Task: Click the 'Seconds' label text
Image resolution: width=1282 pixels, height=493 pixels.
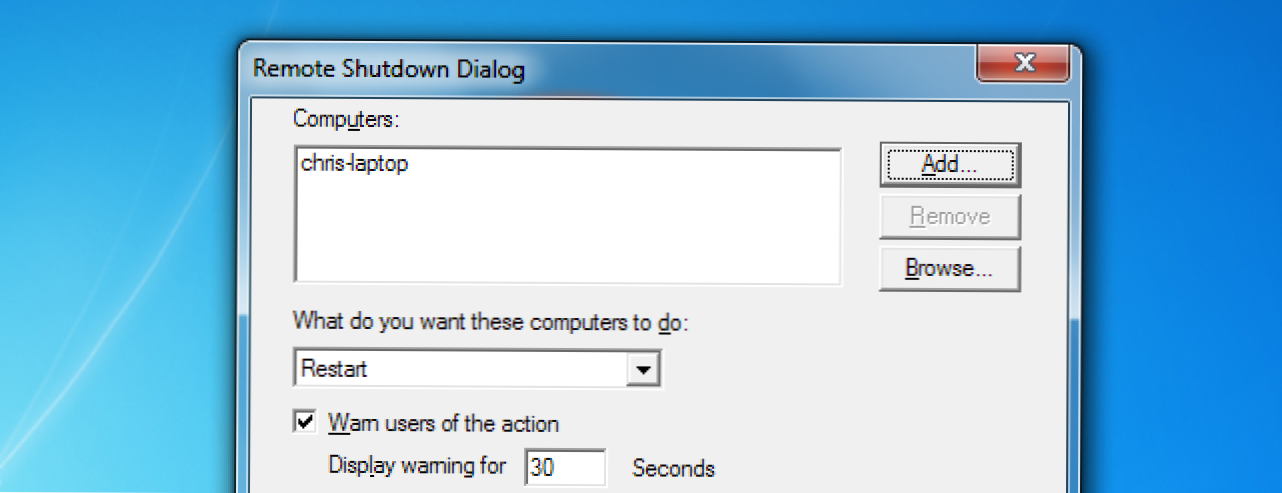Action: (x=674, y=467)
